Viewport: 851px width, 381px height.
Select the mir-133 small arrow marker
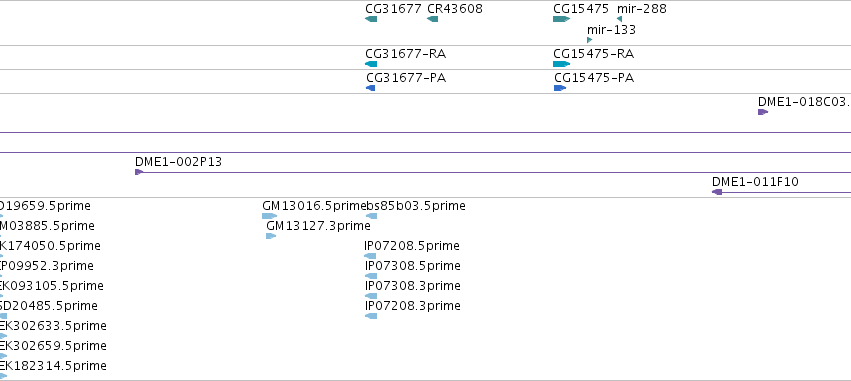coord(589,40)
